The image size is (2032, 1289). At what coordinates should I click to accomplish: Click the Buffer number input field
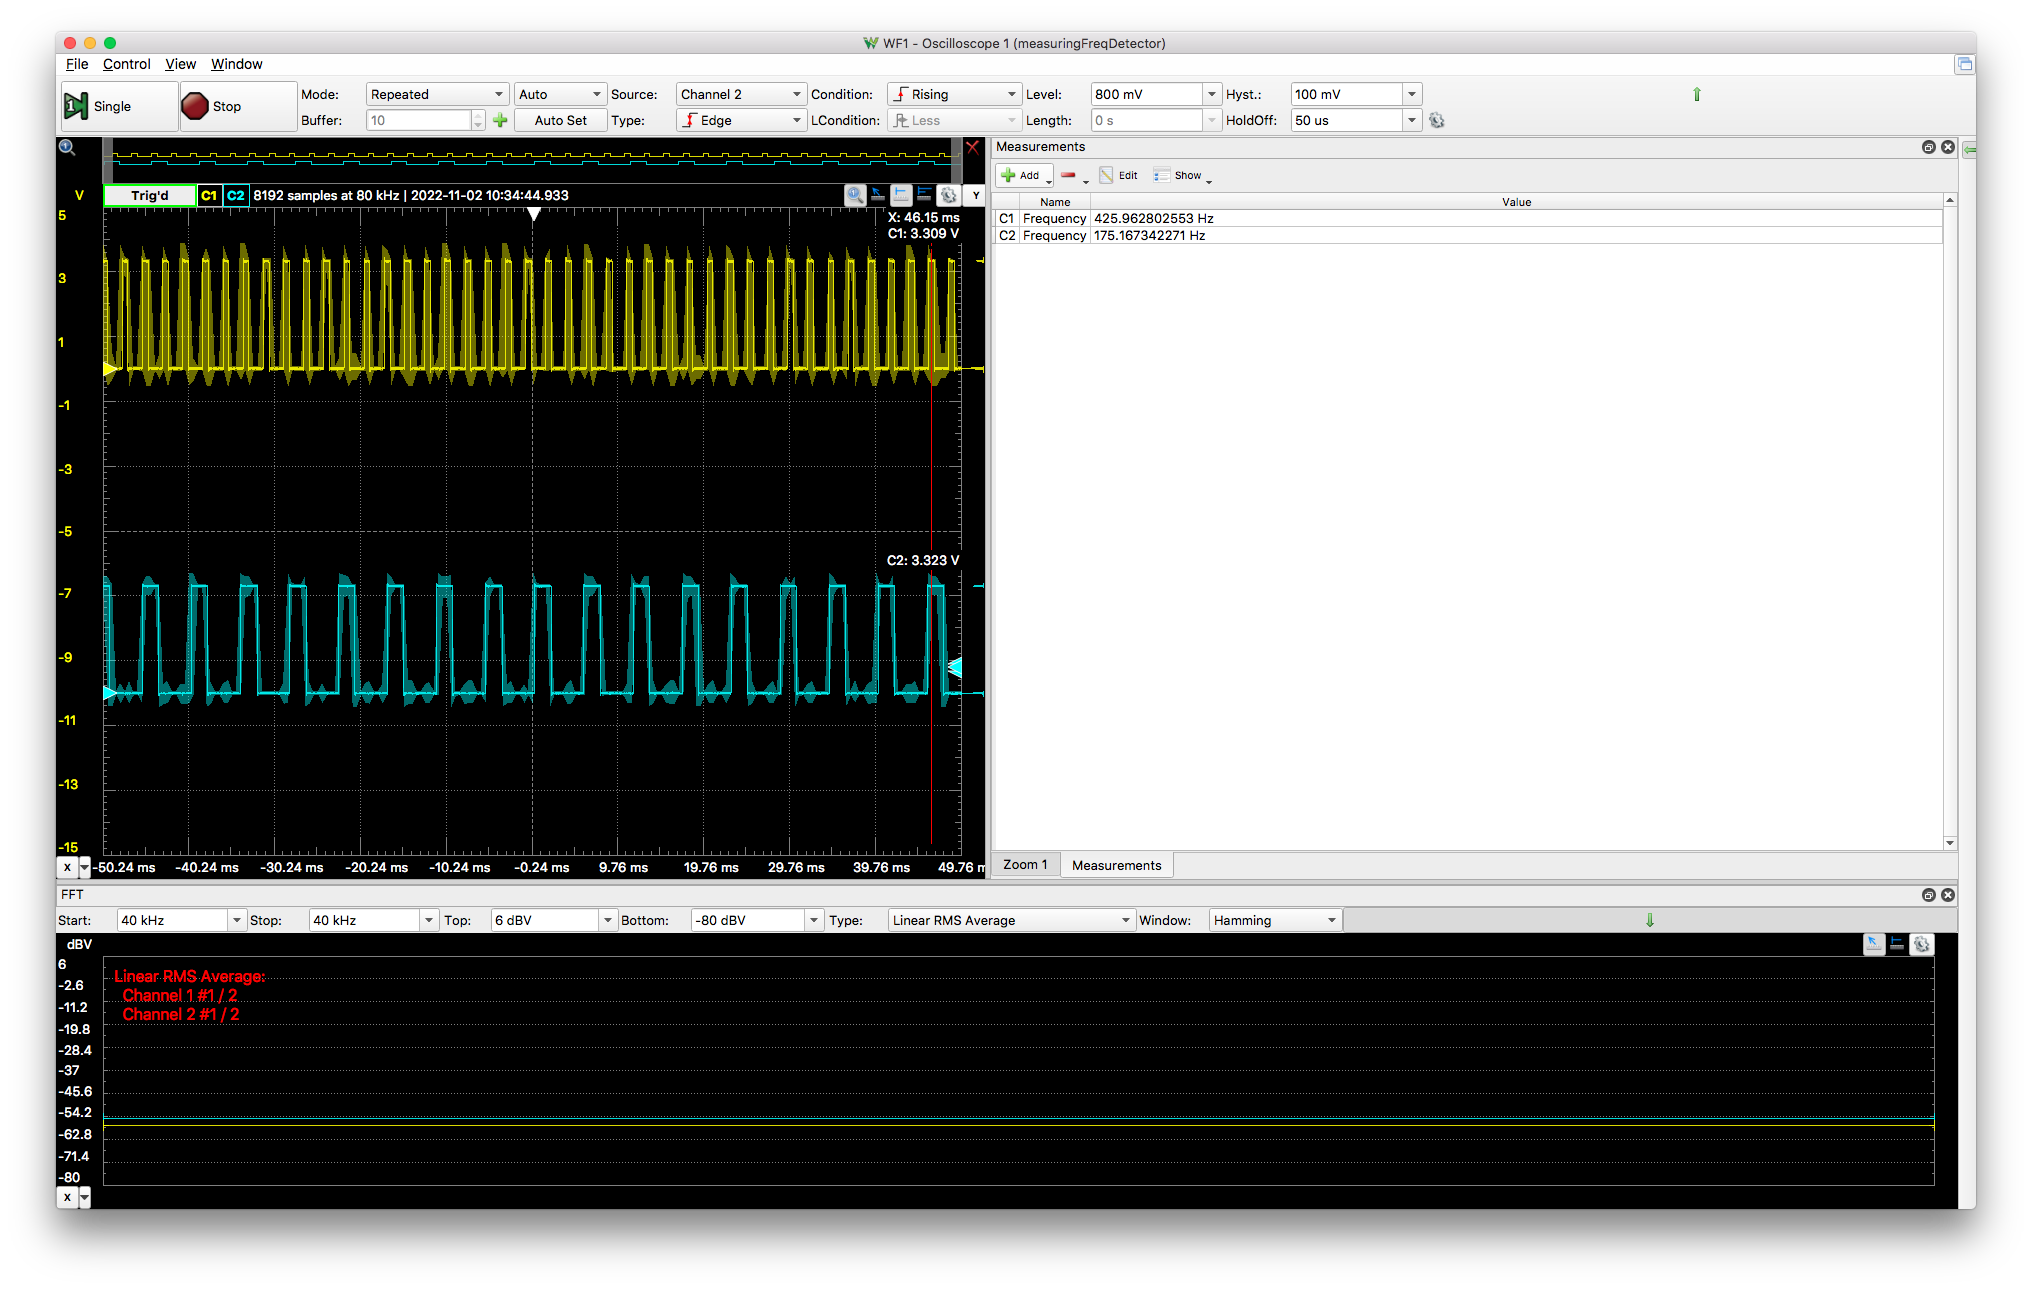pos(418,120)
